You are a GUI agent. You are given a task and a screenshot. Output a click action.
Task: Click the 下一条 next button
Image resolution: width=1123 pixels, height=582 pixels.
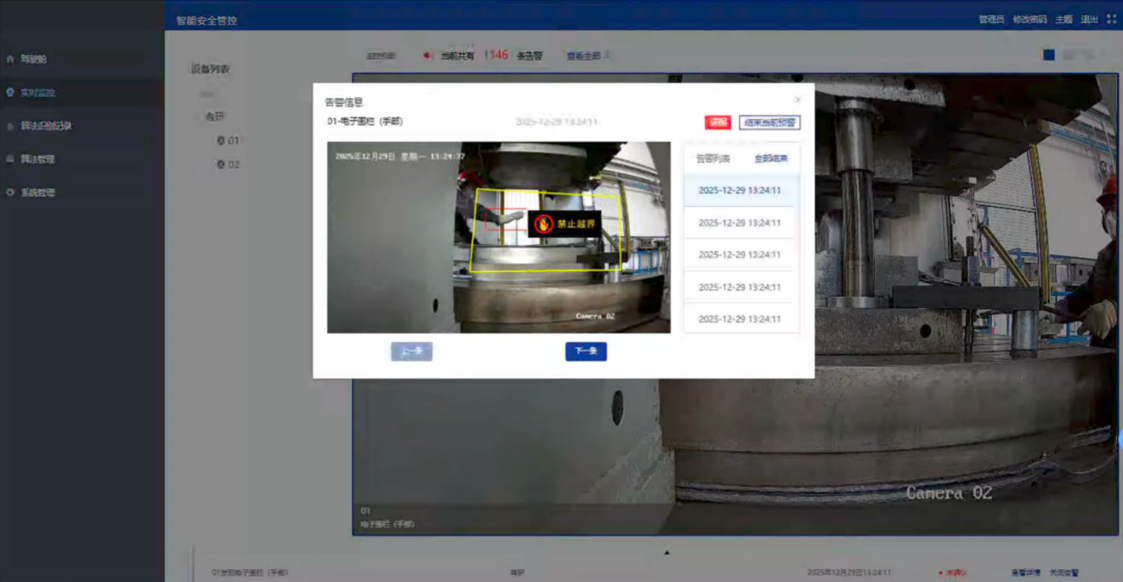585,351
